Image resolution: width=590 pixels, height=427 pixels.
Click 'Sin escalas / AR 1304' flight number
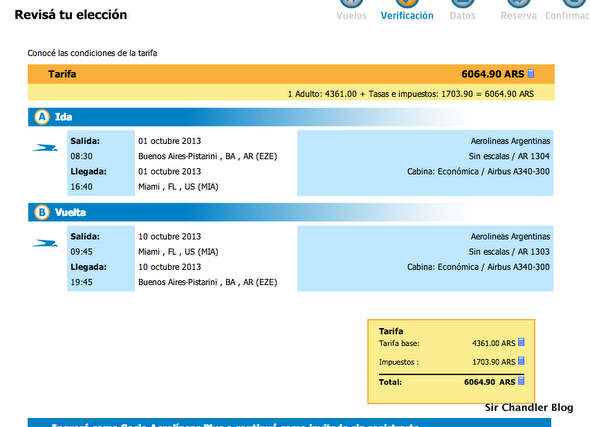click(x=509, y=156)
